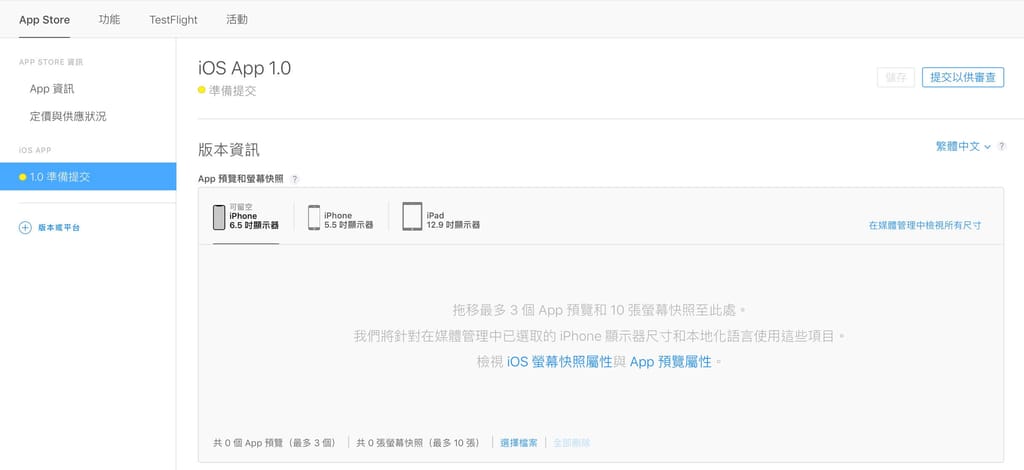
Task: Click the iPhone 5.5 inch device icon
Action: (314, 217)
